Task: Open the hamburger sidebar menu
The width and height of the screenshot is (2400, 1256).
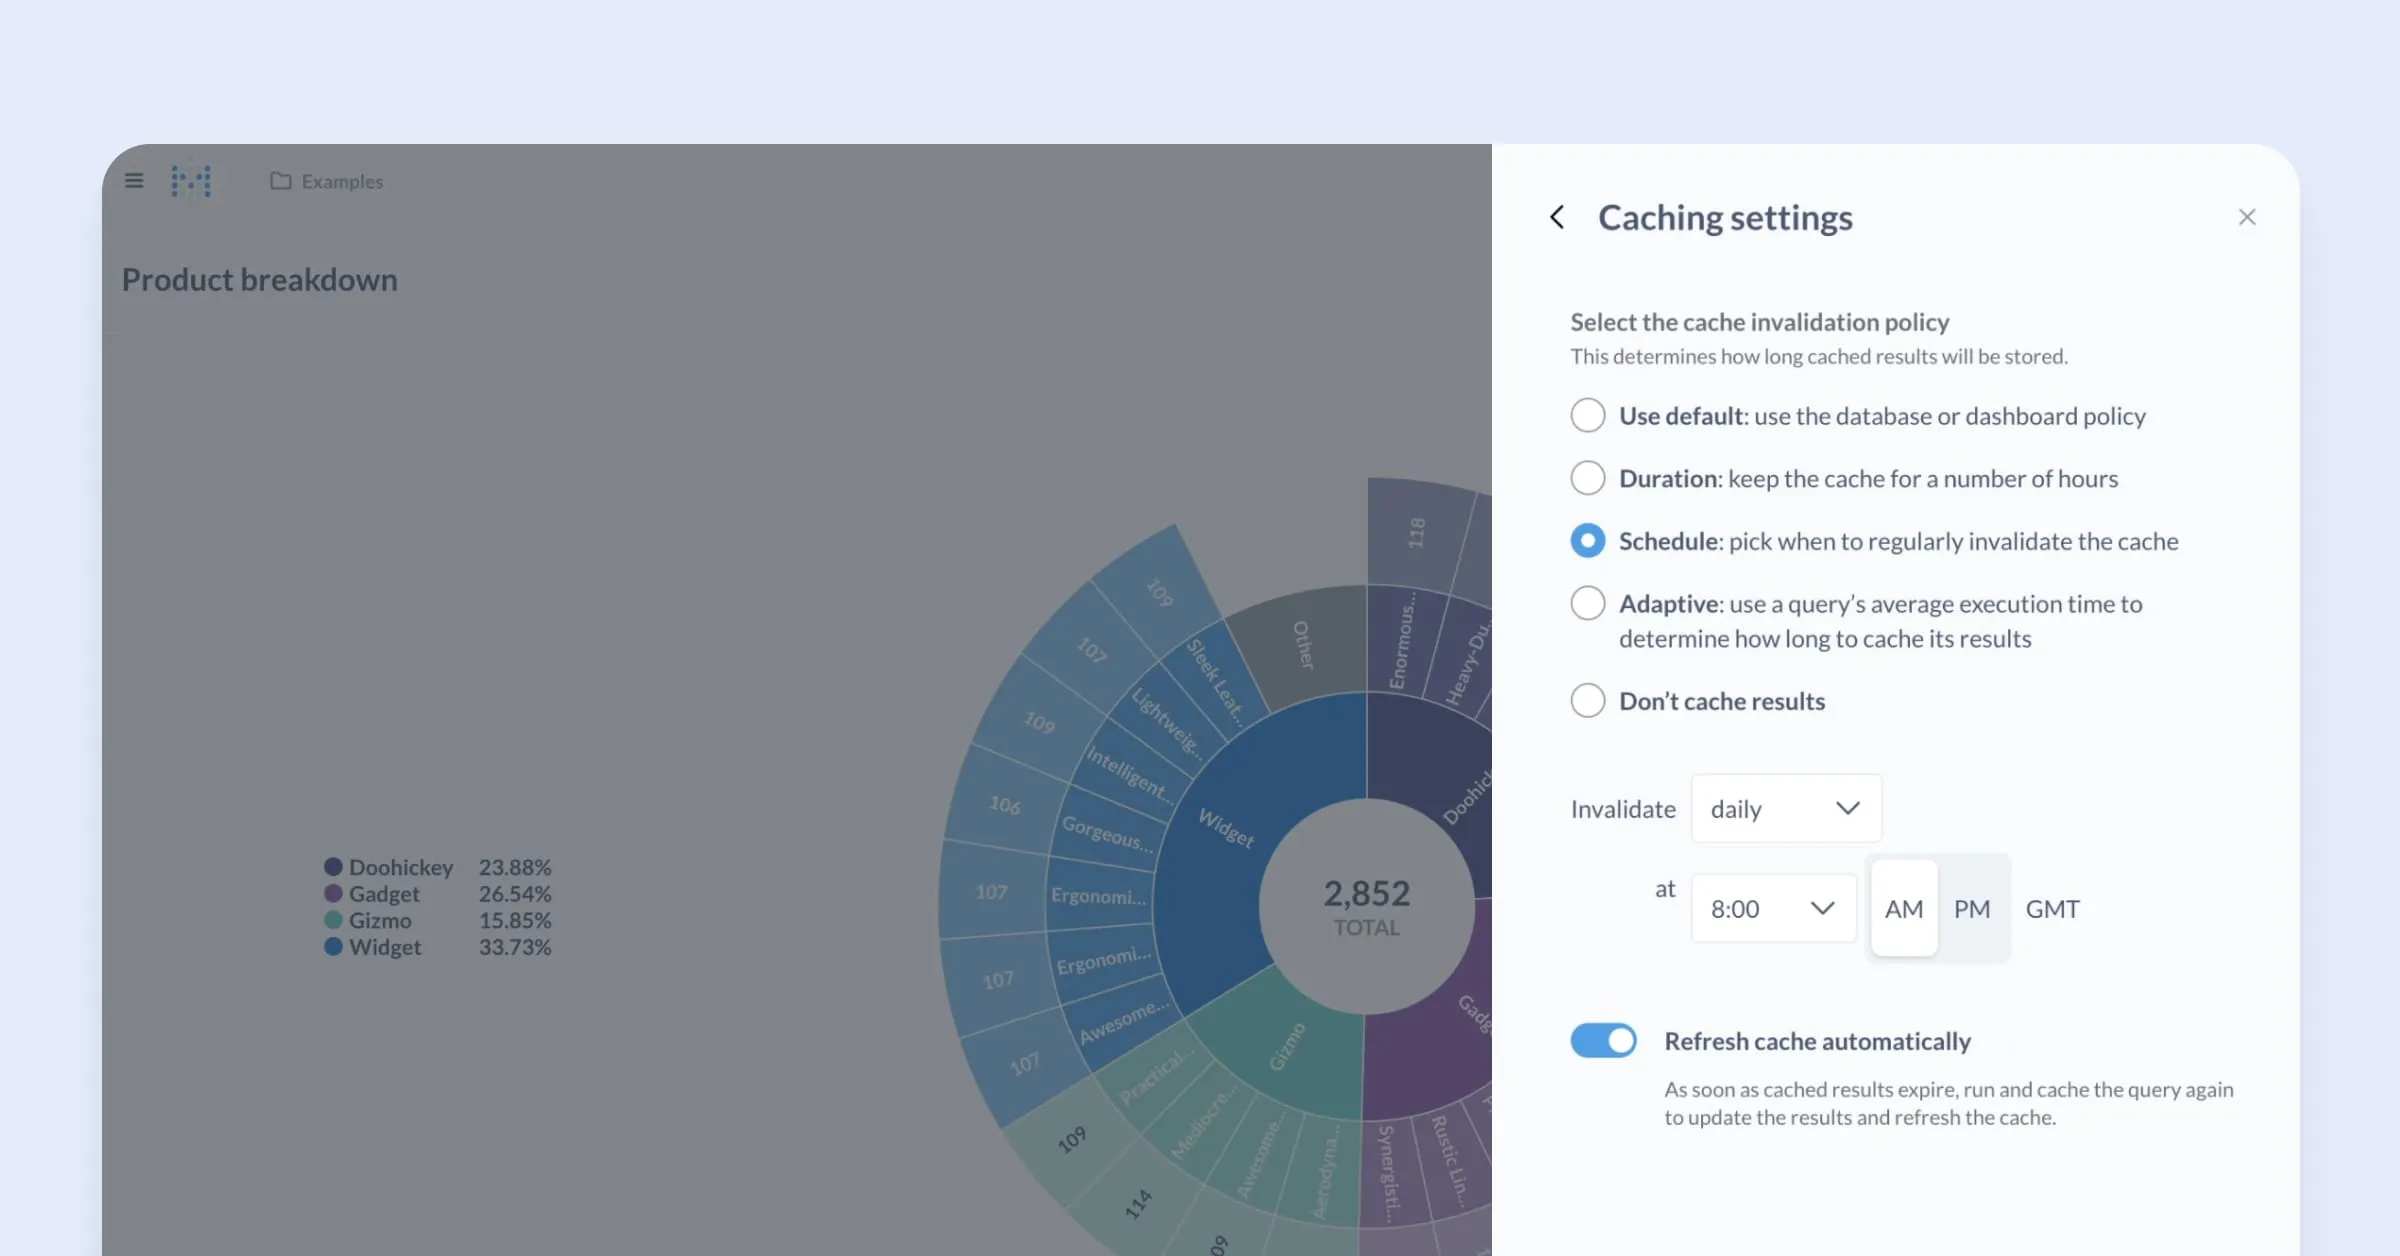Action: click(x=134, y=181)
